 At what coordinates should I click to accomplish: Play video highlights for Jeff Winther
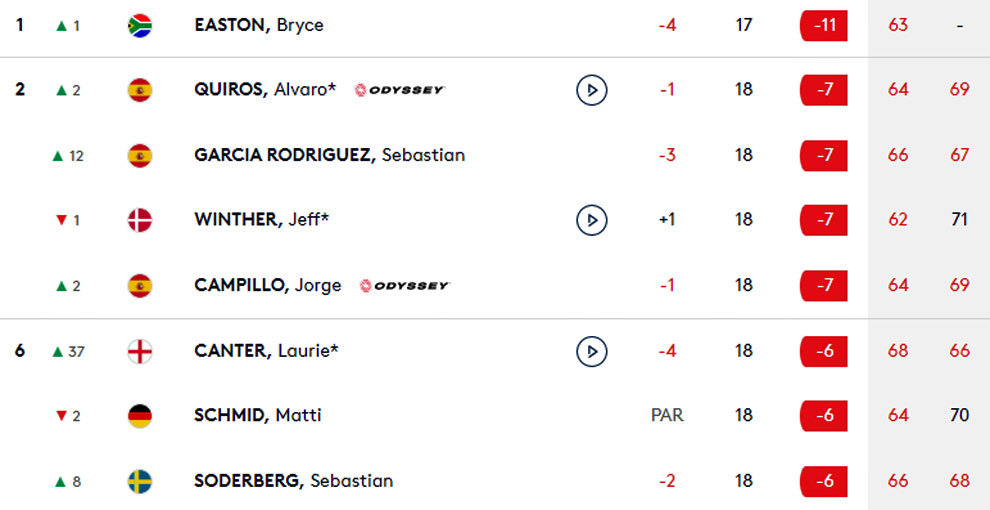[592, 220]
